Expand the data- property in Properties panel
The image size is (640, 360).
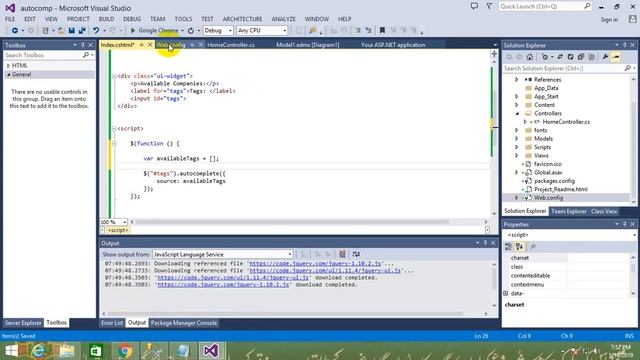[x=506, y=293]
